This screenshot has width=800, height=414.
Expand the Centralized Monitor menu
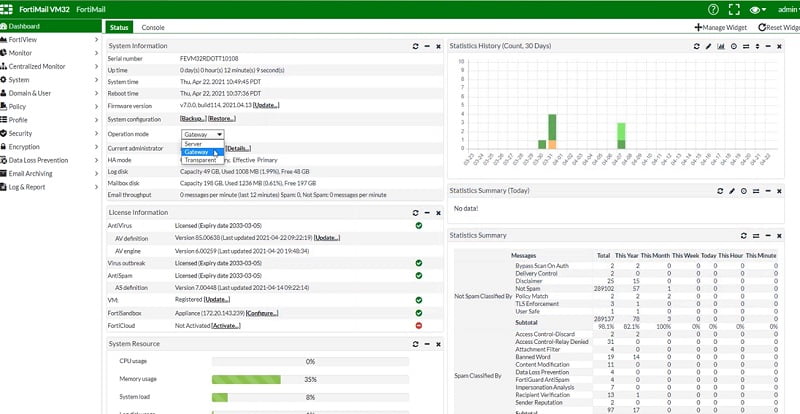point(51,66)
